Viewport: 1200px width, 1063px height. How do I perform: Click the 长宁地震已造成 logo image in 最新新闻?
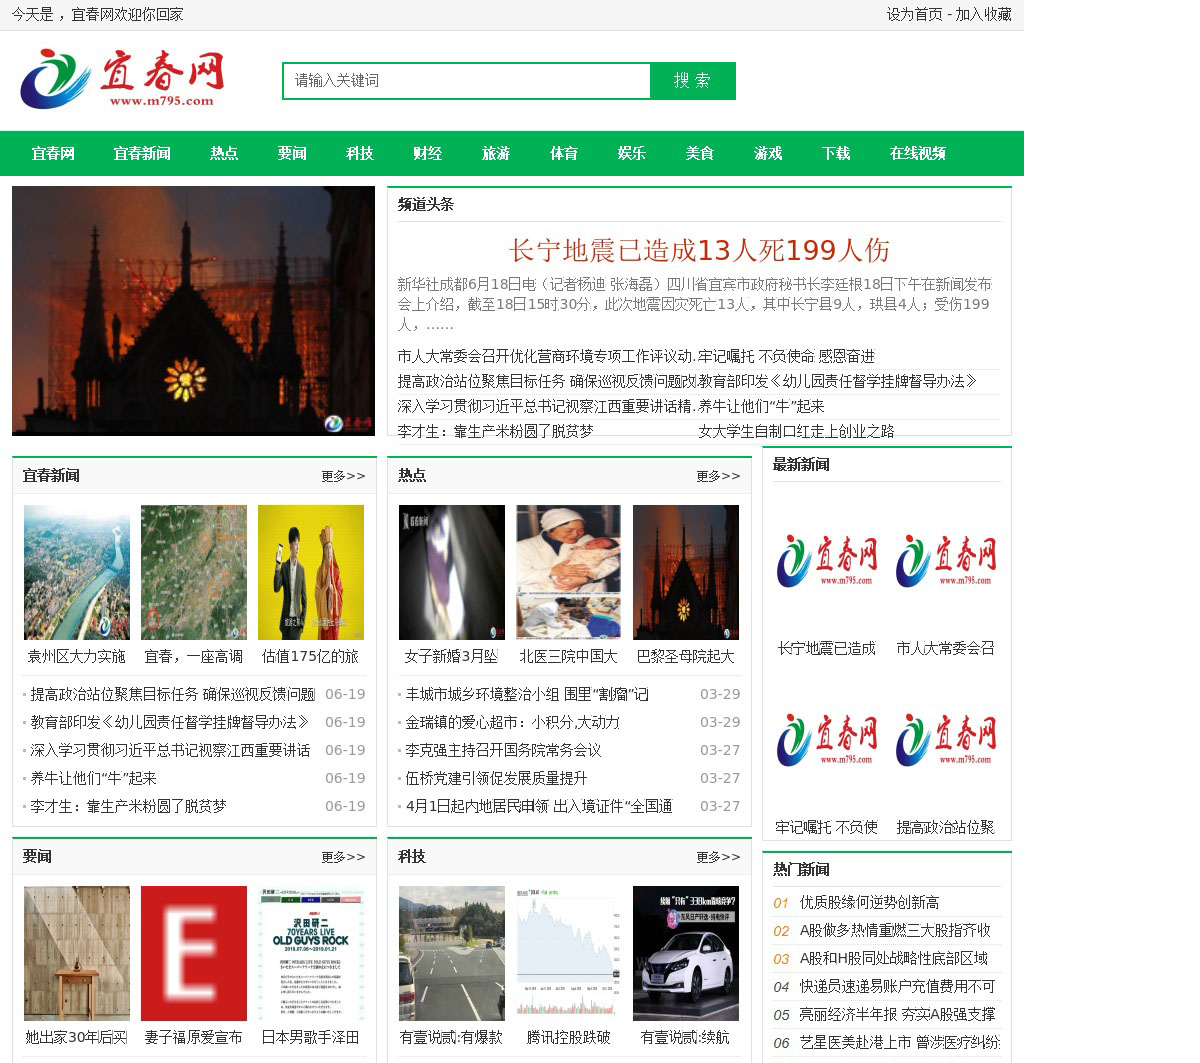point(827,561)
